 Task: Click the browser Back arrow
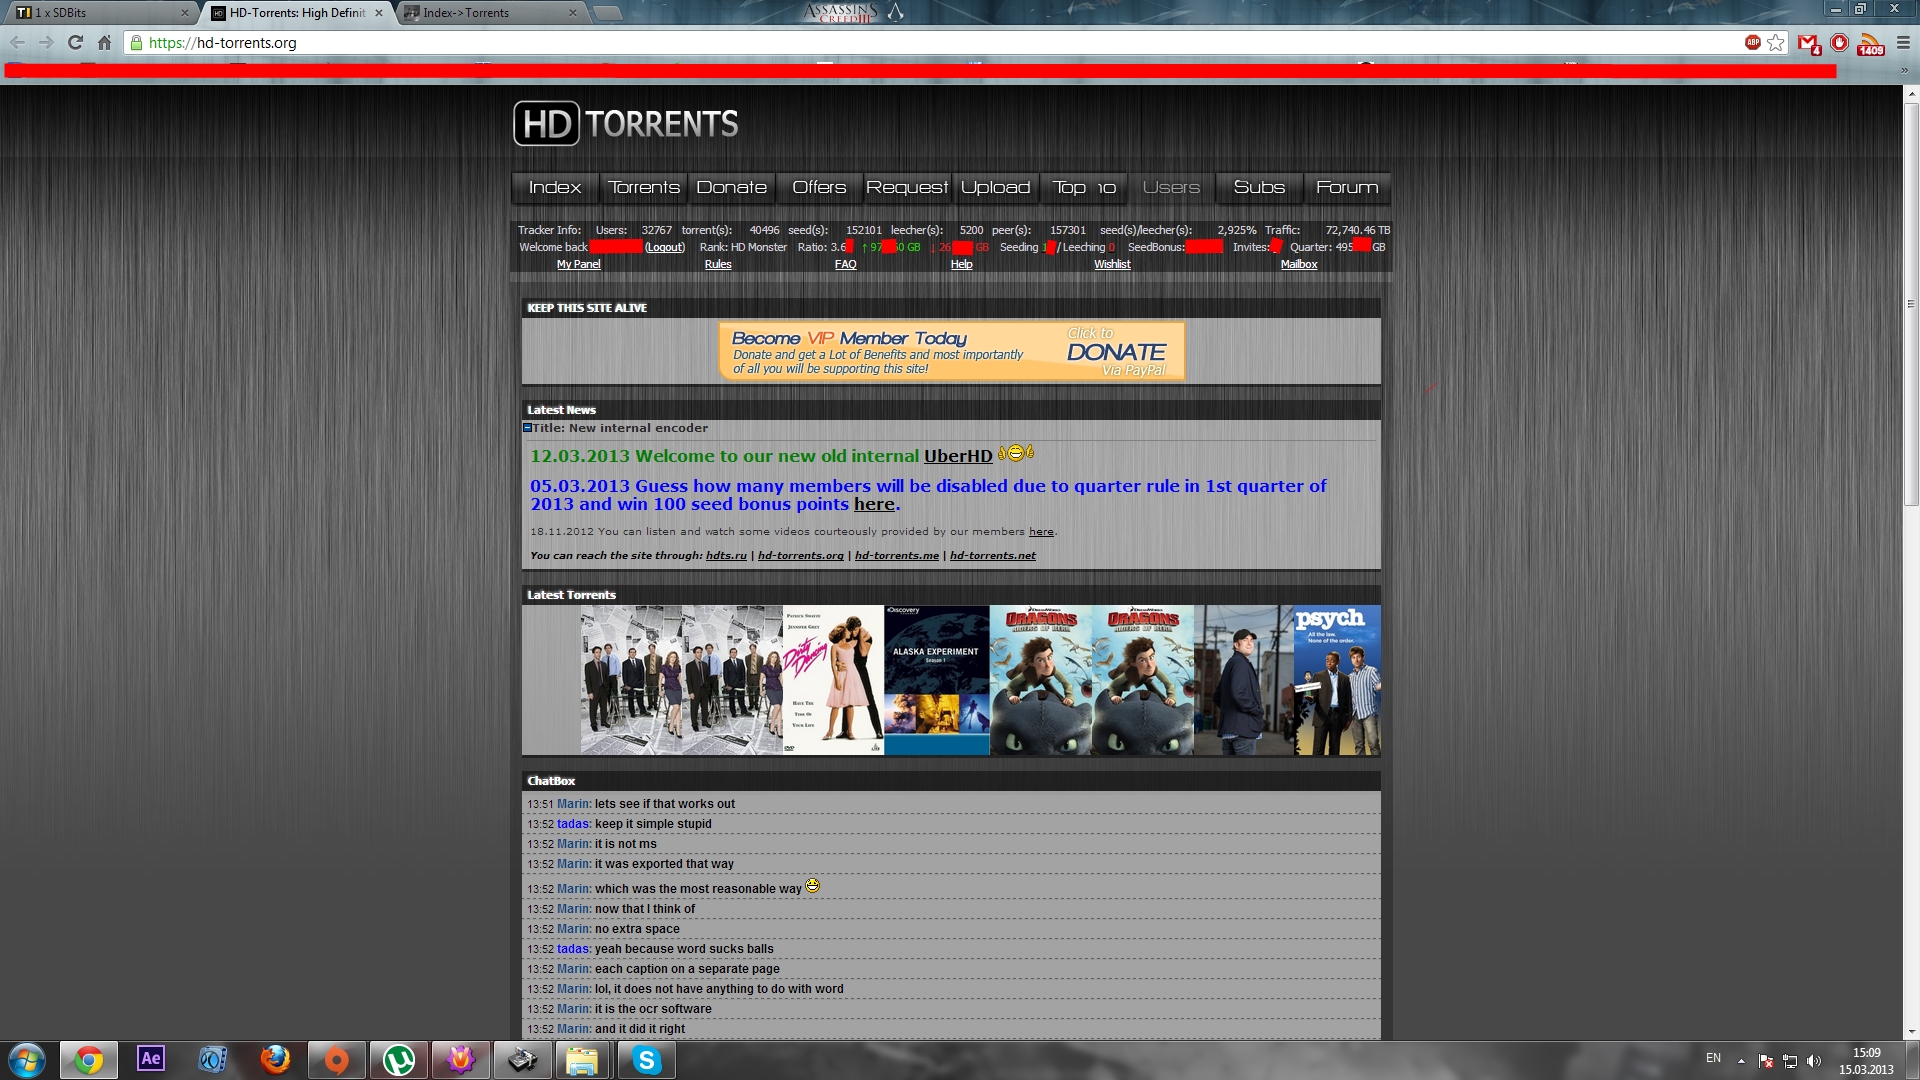click(x=17, y=42)
